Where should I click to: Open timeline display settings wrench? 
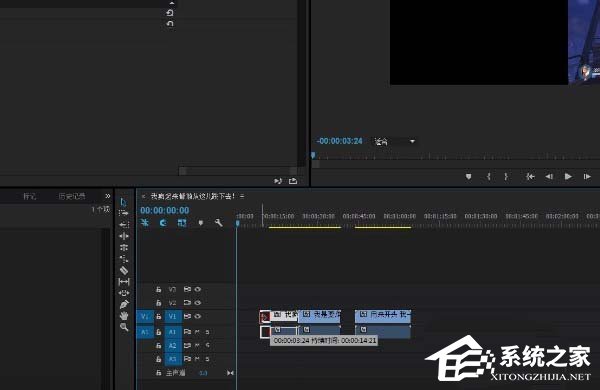[x=218, y=222]
